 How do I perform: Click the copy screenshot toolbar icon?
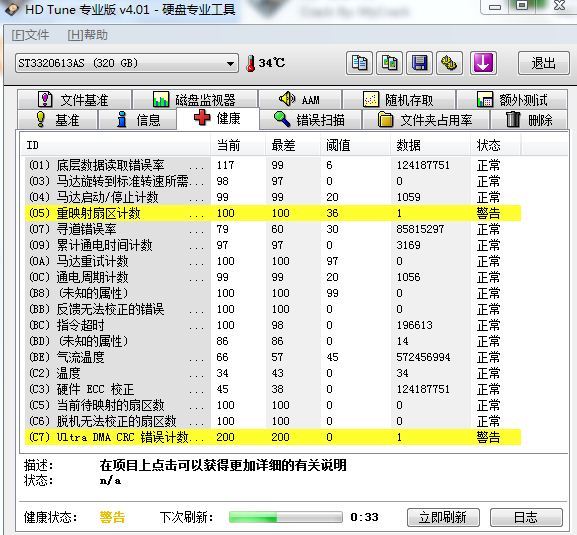pyautogui.click(x=389, y=63)
